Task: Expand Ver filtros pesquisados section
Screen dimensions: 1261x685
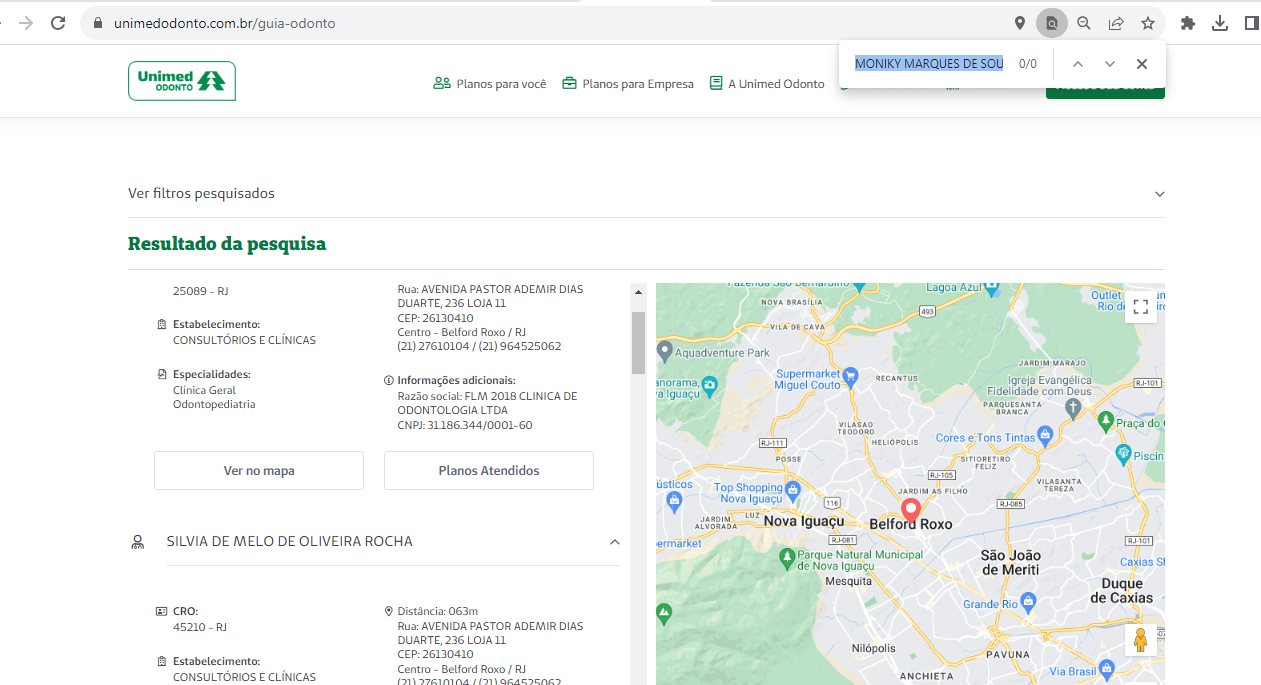Action: tap(1159, 194)
